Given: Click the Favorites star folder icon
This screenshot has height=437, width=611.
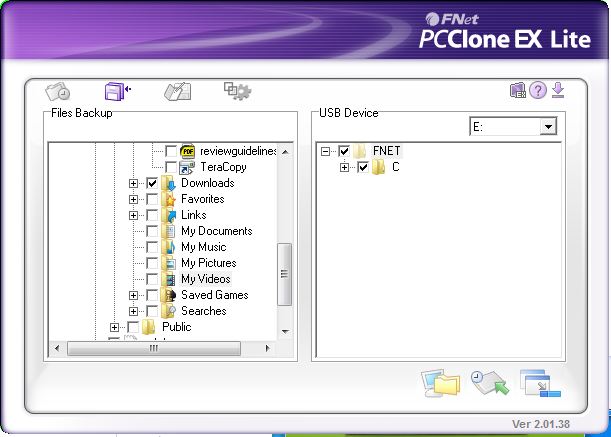Looking at the screenshot, I should [x=168, y=199].
